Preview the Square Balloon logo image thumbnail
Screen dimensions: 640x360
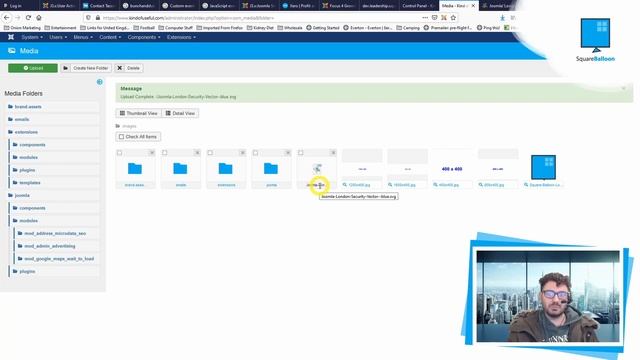(x=543, y=167)
